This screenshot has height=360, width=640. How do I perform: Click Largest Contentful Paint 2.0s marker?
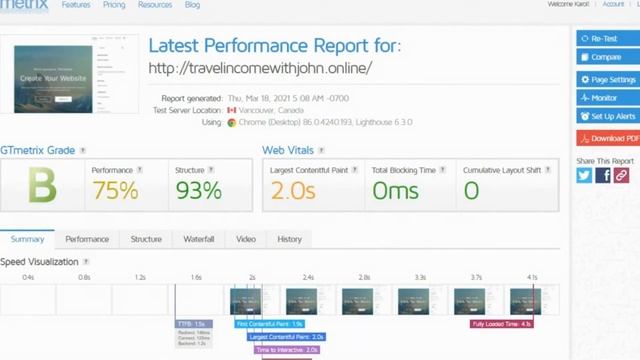[287, 337]
